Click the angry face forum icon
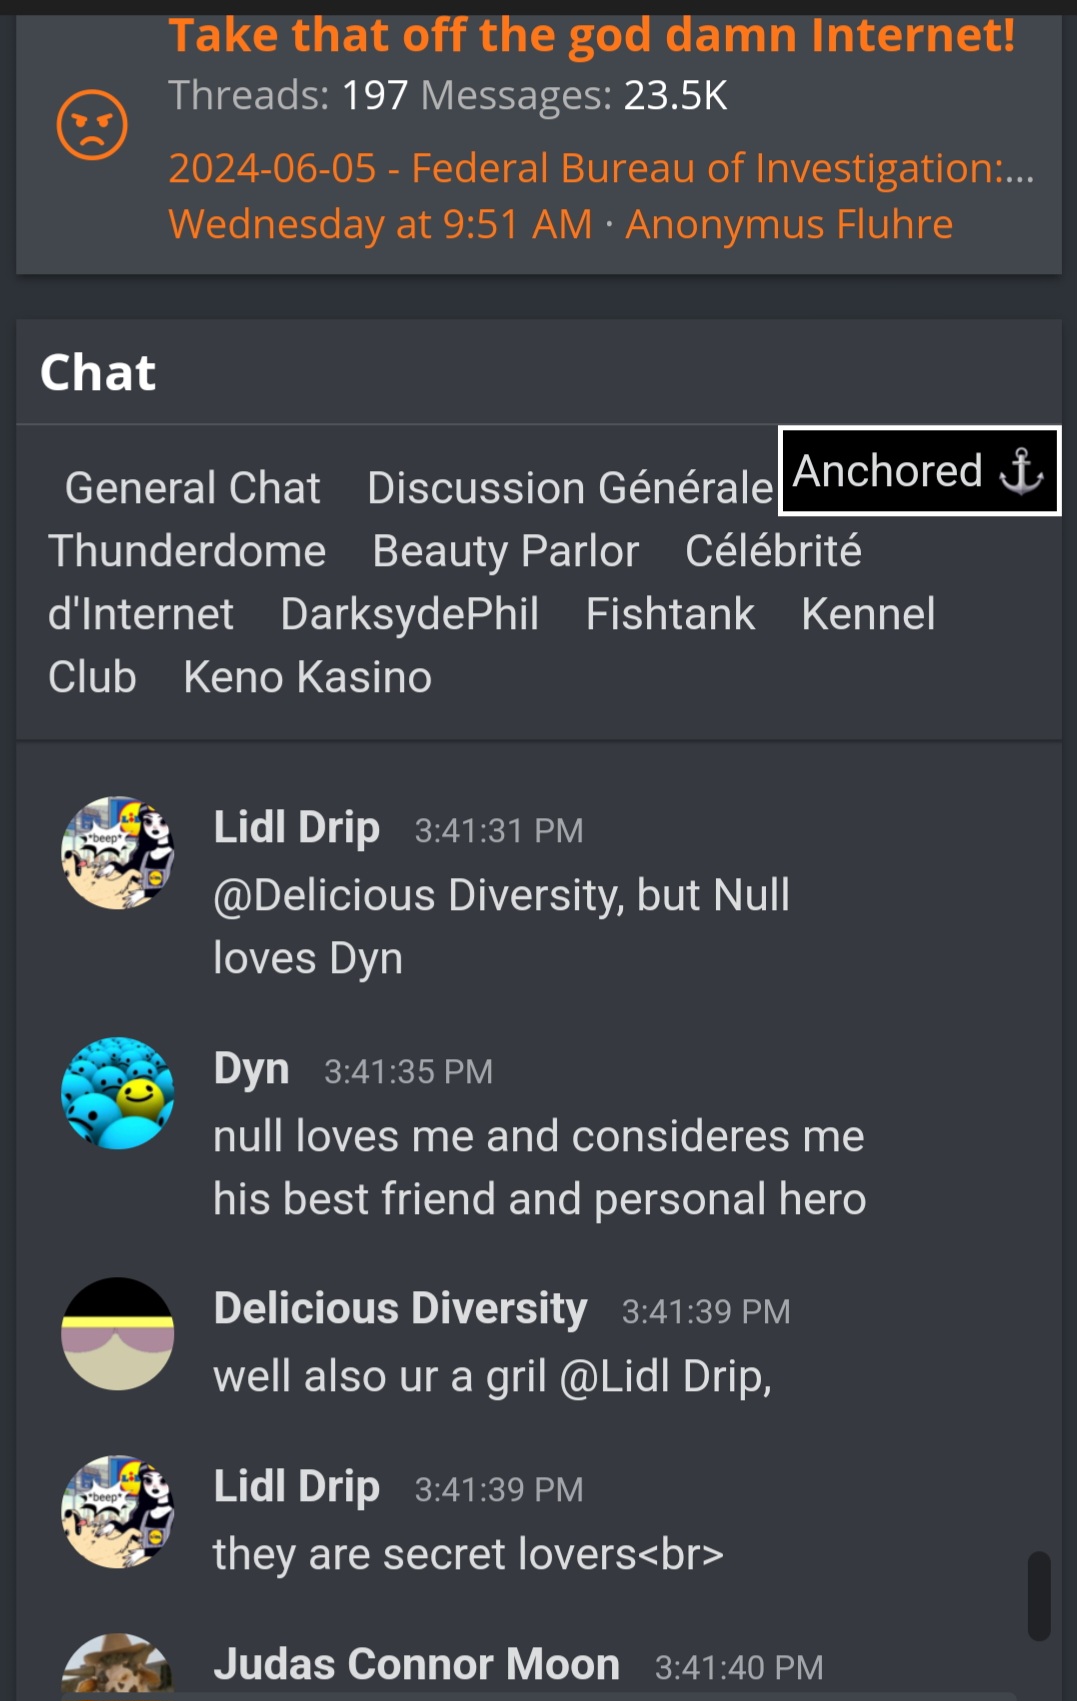Screen dimensions: 1077x1701 tap(92, 125)
